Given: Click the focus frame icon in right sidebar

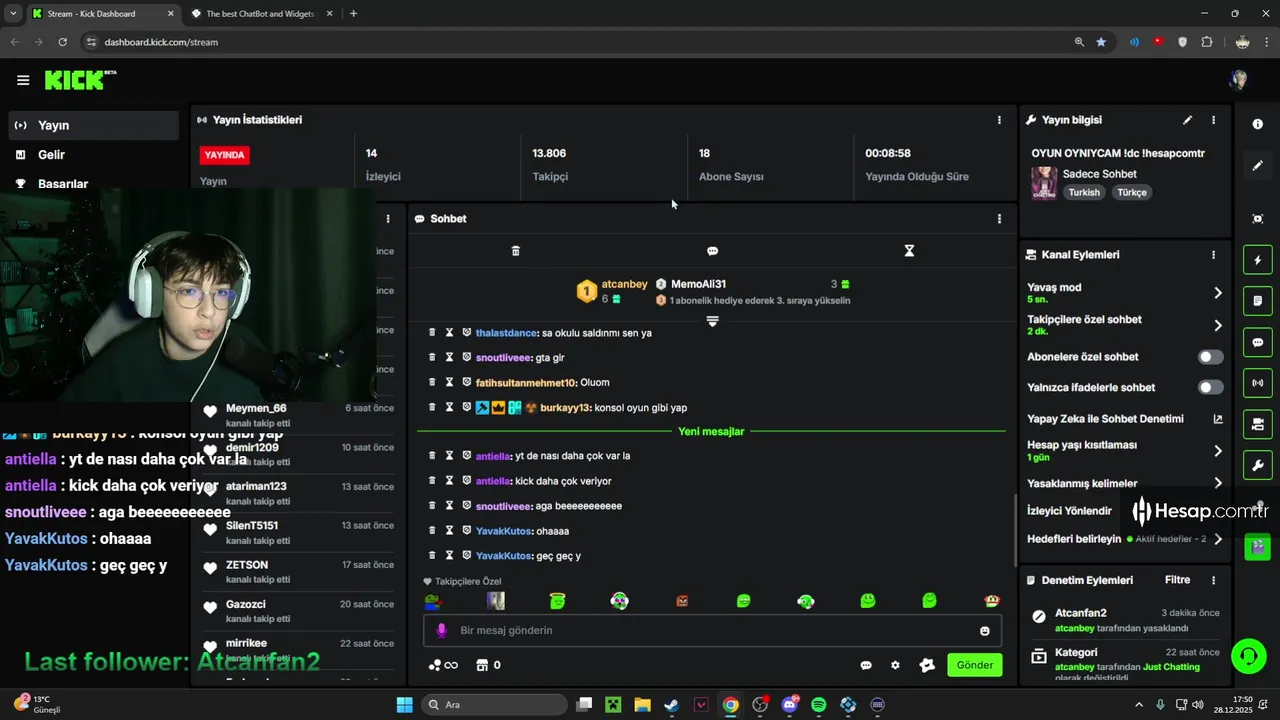Looking at the screenshot, I should (1257, 219).
